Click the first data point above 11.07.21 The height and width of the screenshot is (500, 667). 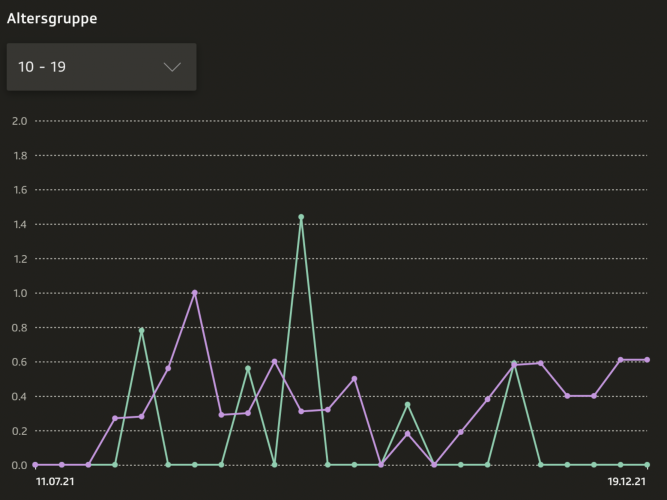pyautogui.click(x=35, y=465)
